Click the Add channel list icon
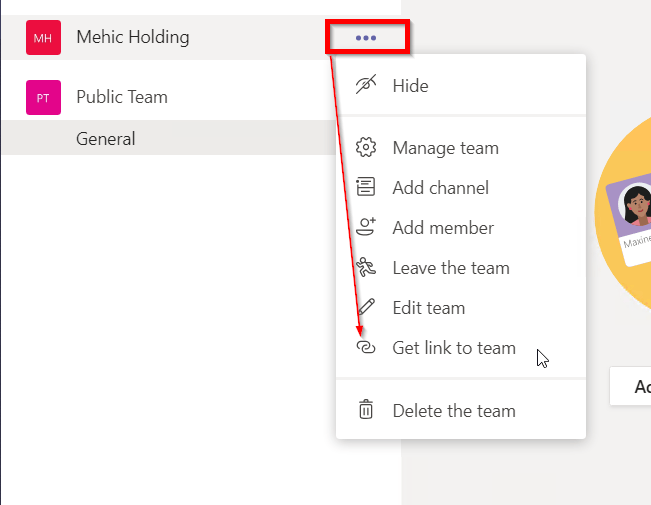 point(366,188)
